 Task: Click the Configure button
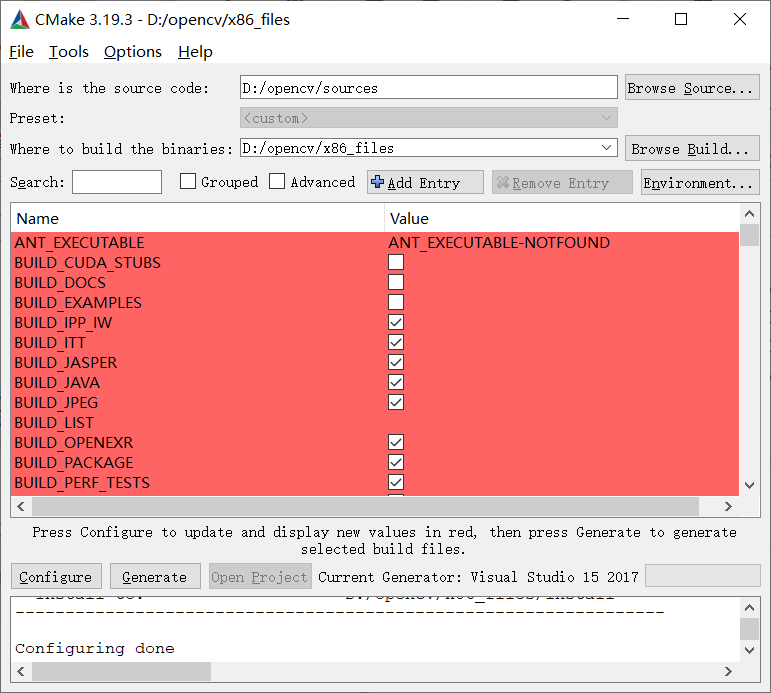[56, 576]
